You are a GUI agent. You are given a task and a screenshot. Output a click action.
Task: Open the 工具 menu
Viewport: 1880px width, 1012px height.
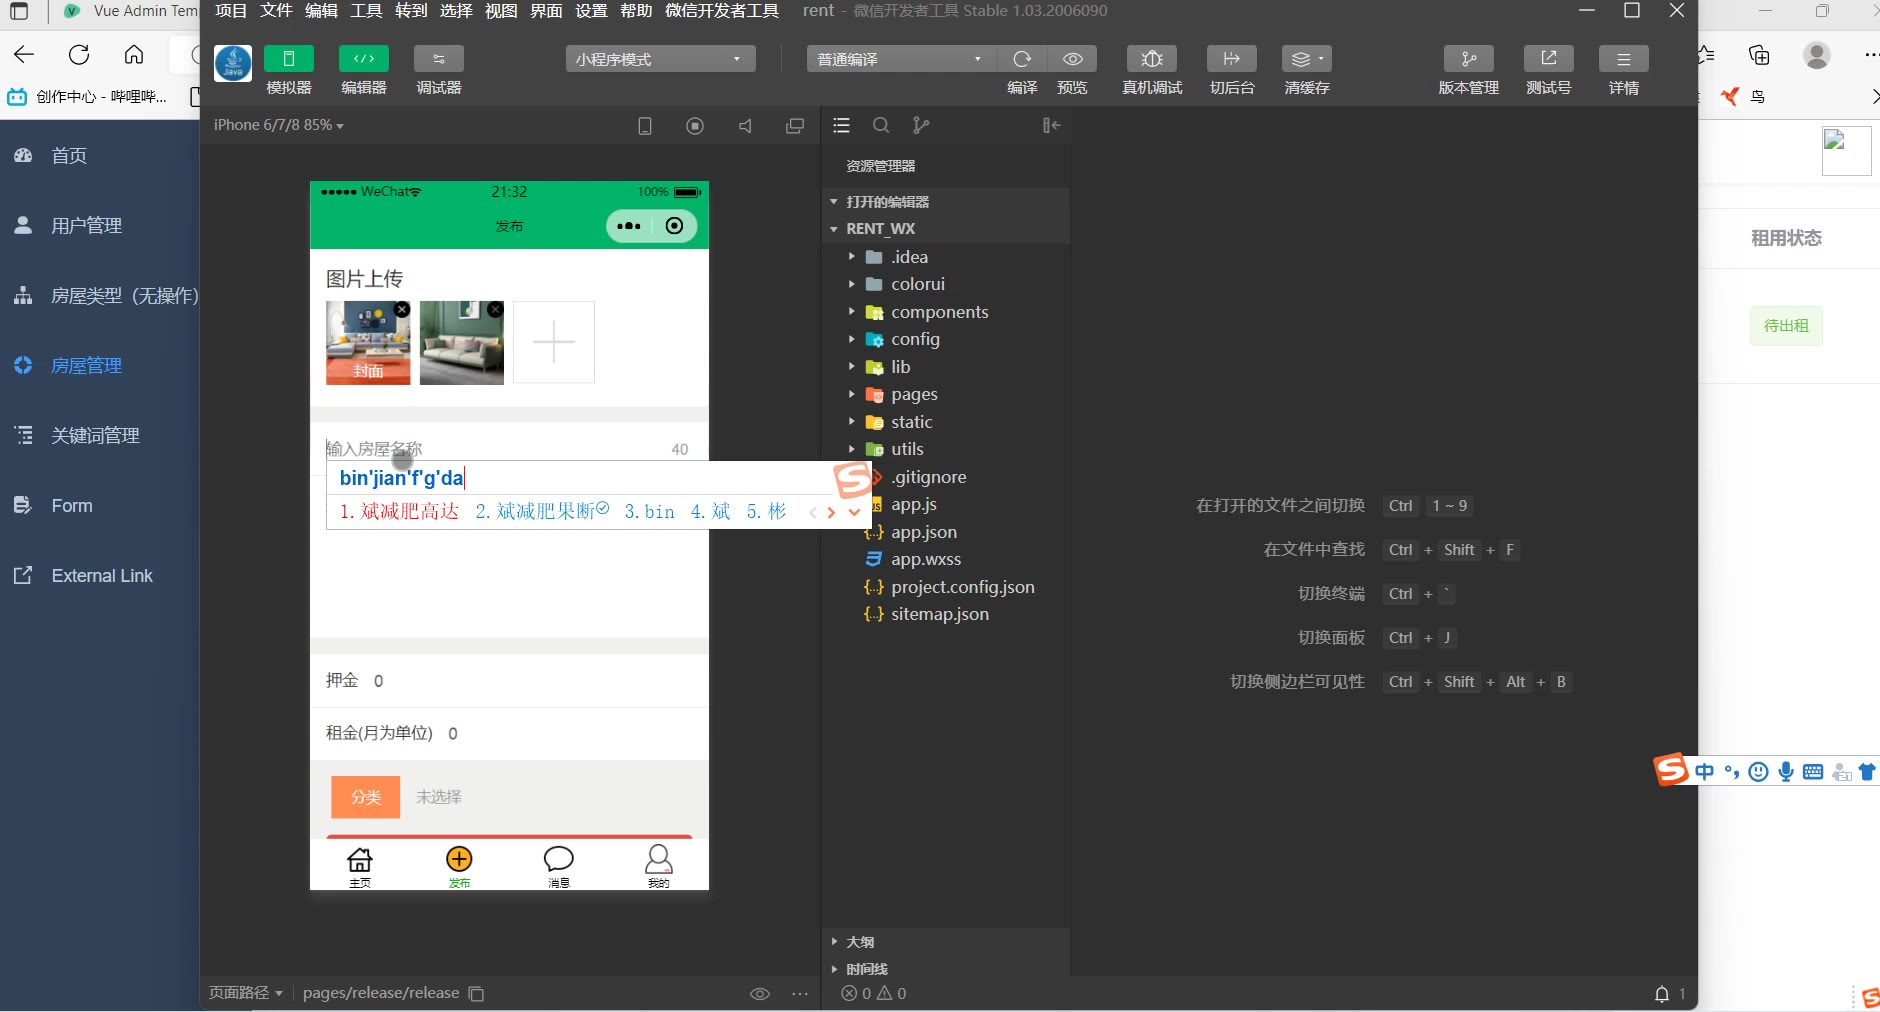point(366,11)
